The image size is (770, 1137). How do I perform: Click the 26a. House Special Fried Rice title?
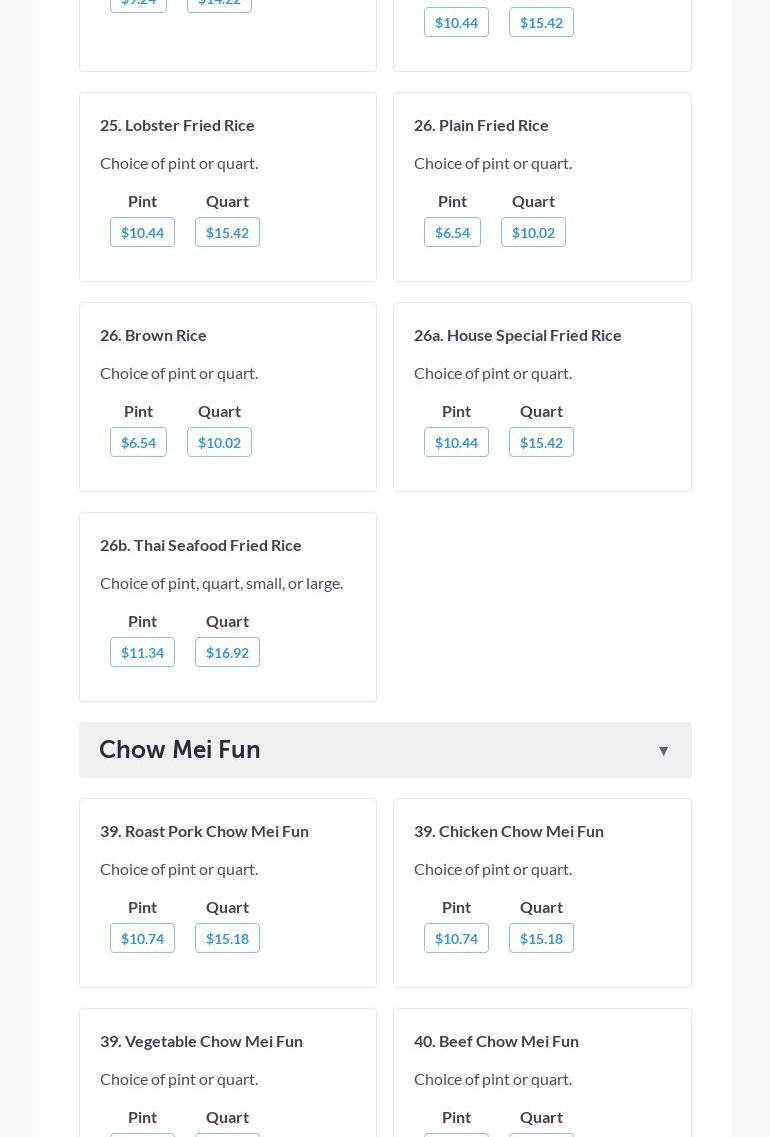click(x=518, y=335)
